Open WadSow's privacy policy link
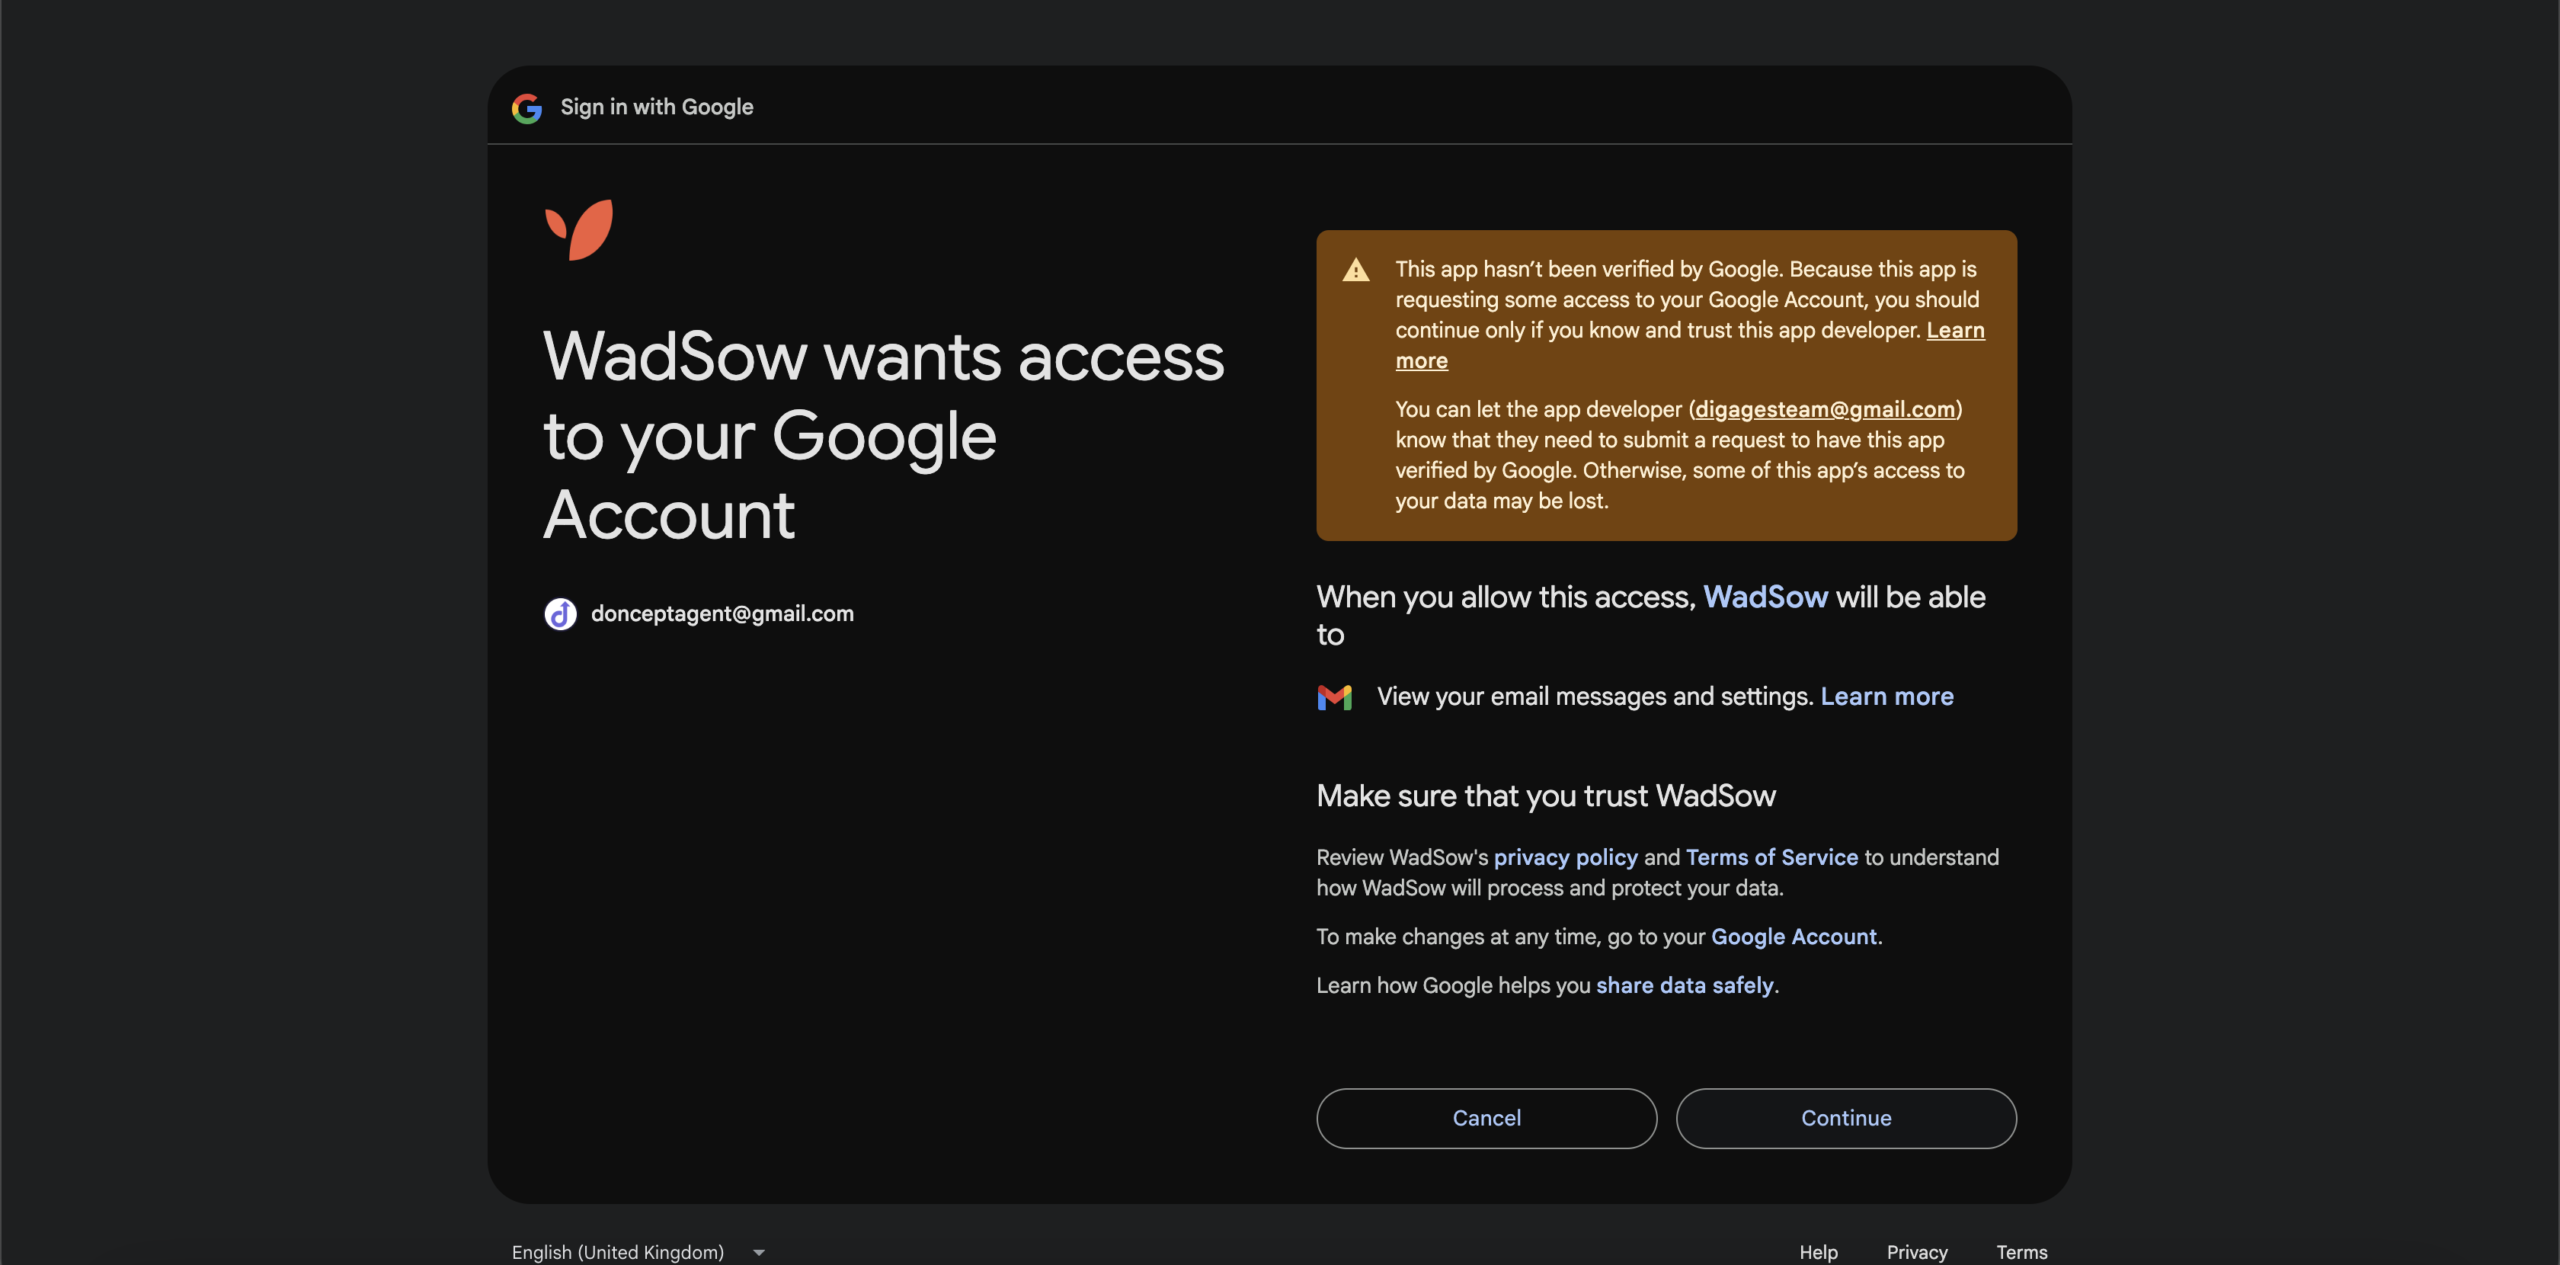This screenshot has height=1265, width=2560. click(x=1565, y=857)
